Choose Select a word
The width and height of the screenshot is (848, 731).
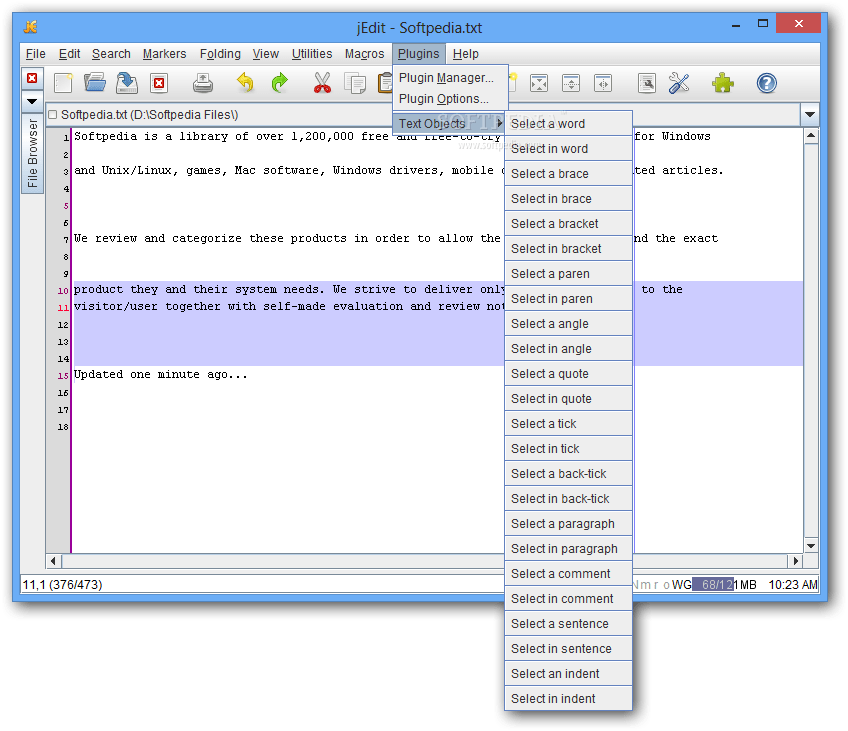click(x=568, y=124)
